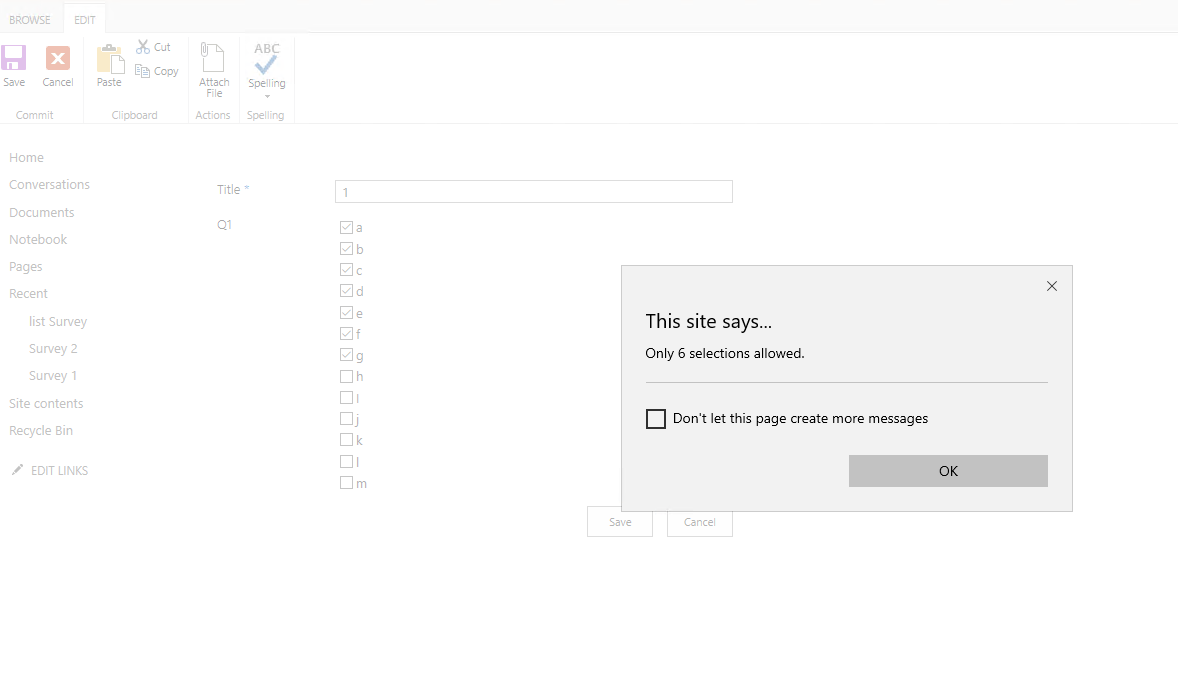This screenshot has width=1178, height=690.
Task: Open the Spelling dropdown arrow
Action: click(267, 96)
